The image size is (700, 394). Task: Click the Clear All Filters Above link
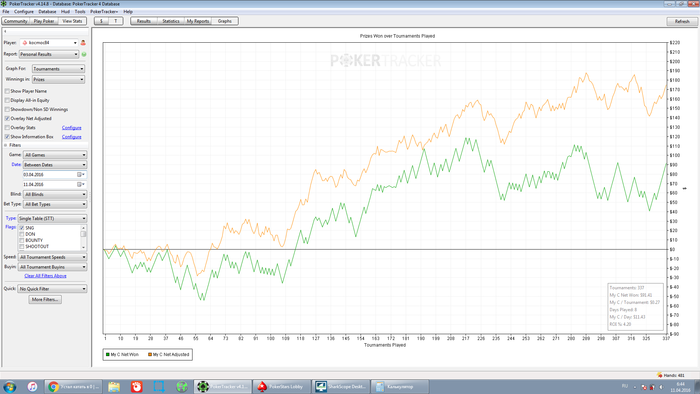pyautogui.click(x=45, y=276)
